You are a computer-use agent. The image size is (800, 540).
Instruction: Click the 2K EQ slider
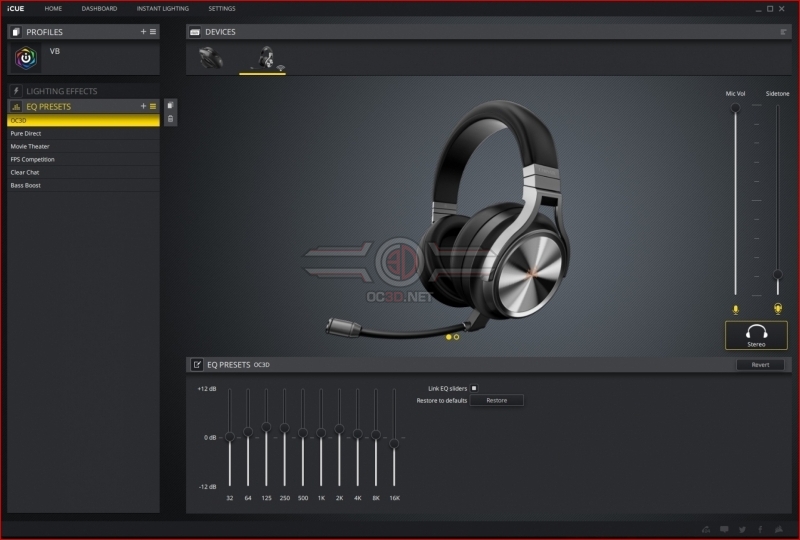(339, 429)
